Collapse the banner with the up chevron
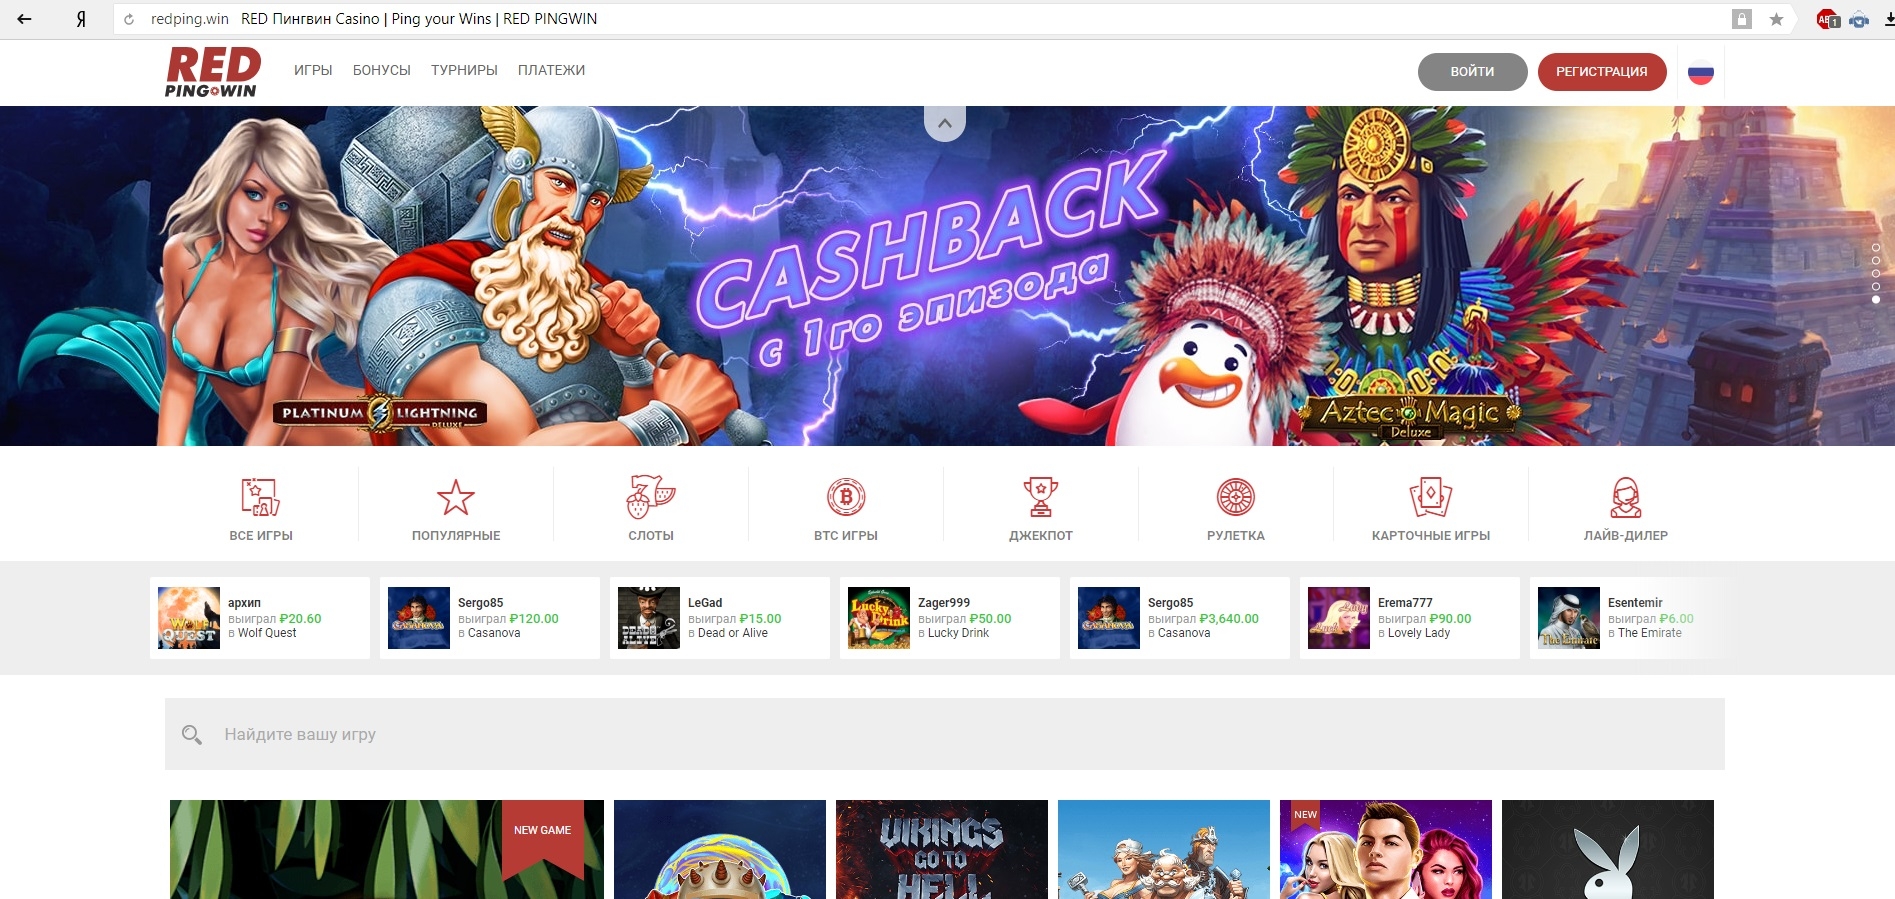 (945, 124)
